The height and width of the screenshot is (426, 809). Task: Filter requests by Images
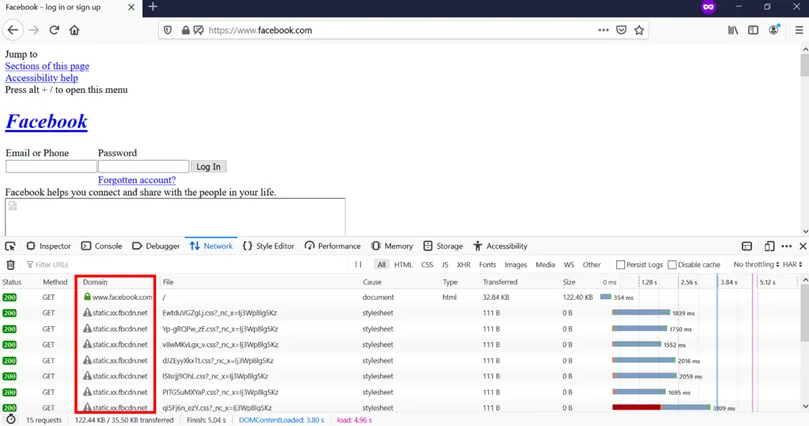pyautogui.click(x=516, y=265)
